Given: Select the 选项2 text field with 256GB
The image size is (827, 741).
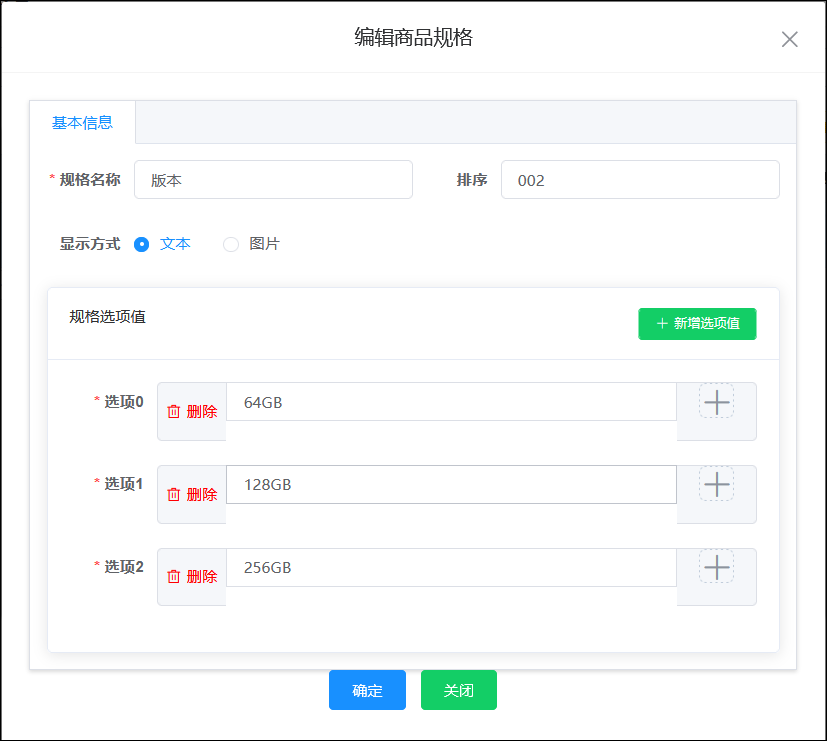Looking at the screenshot, I should tap(451, 567).
